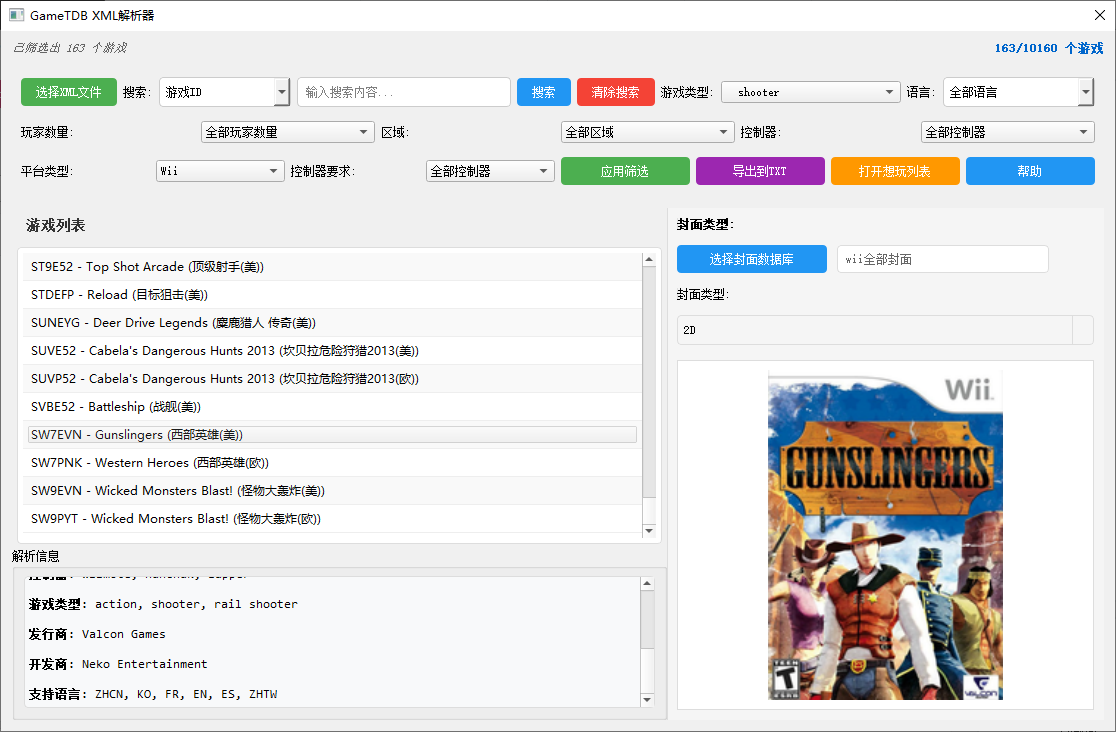
Task: Select SUVP52 - Cabela's Dangerous Hunts 2013 row
Action: (332, 379)
